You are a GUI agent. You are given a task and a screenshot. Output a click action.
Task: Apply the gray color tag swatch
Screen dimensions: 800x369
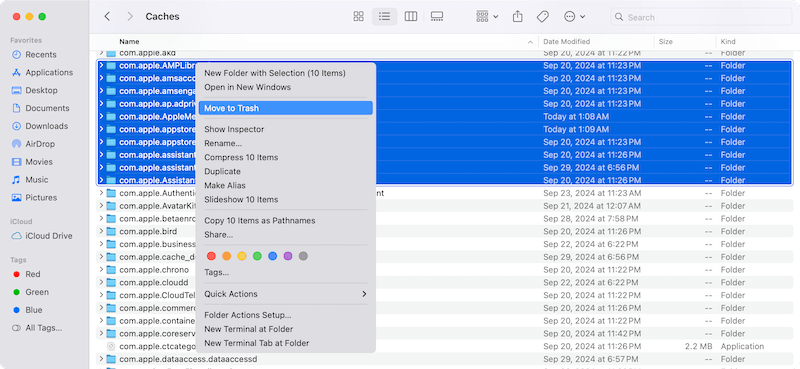click(x=303, y=256)
